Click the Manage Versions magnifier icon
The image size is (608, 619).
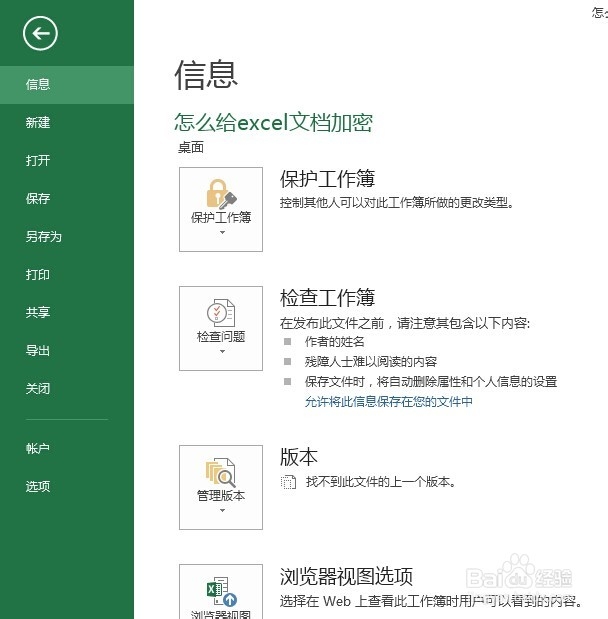click(x=221, y=473)
